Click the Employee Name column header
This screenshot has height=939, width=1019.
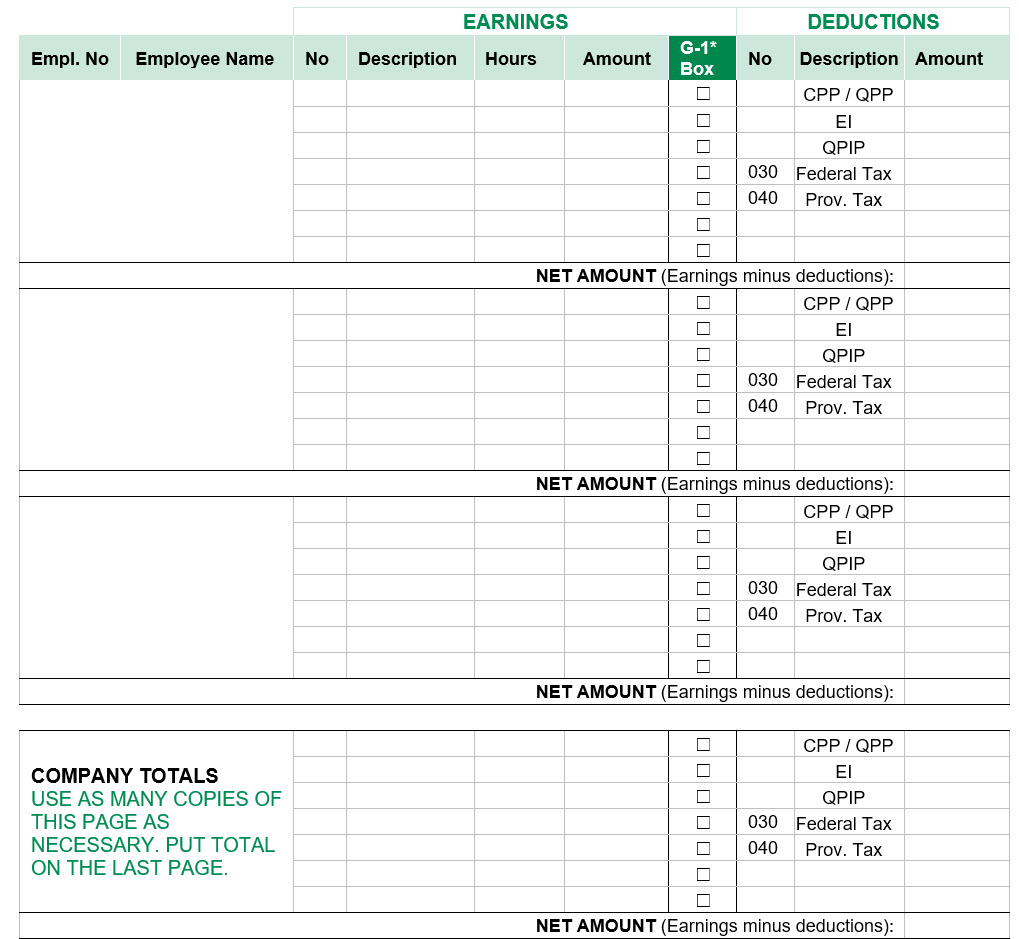(x=205, y=59)
